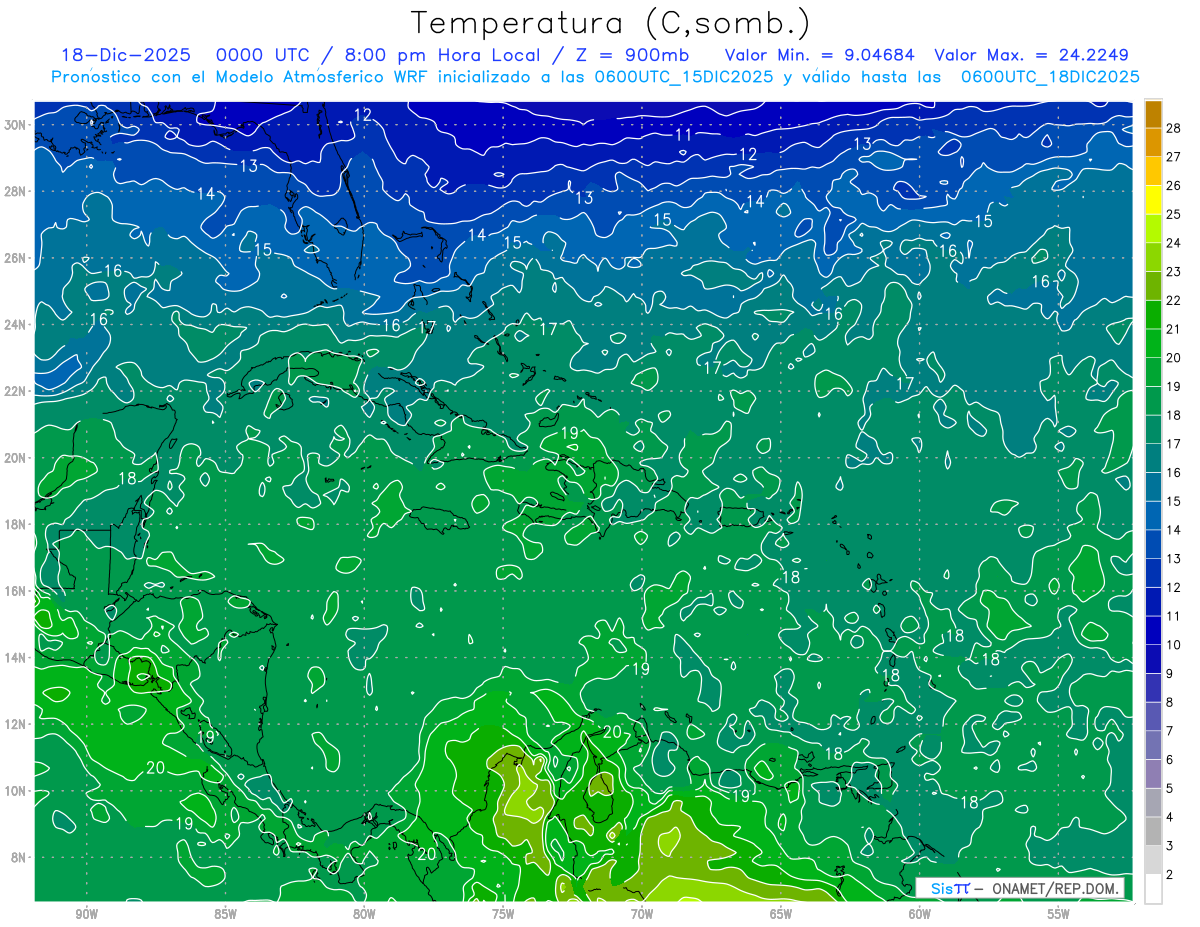Click the 18N latitude axis label
Viewport: 1200px width, 927px height.
pyautogui.click(x=17, y=524)
